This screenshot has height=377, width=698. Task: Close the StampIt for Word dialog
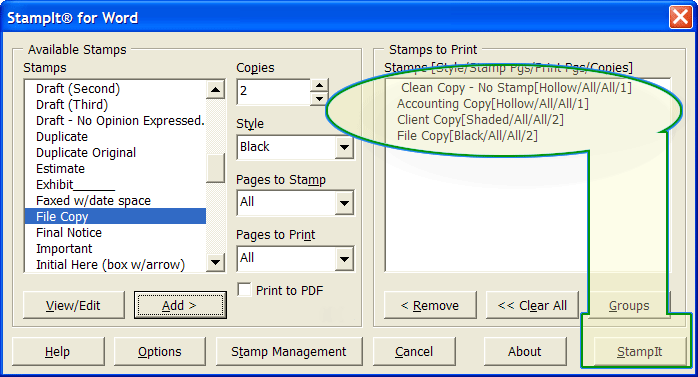click(680, 17)
